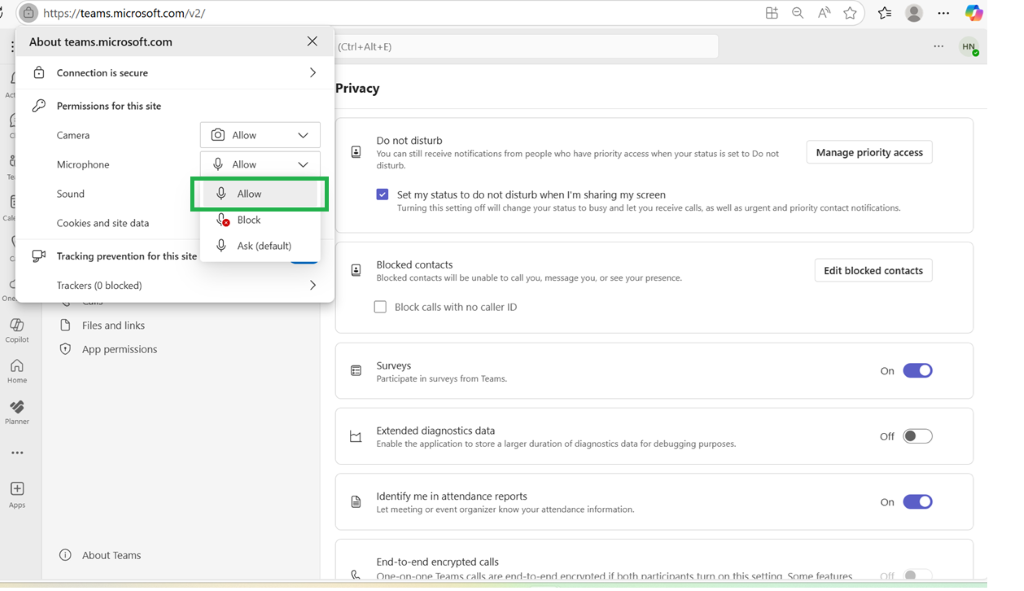Viewport: 1024px width, 591px height.
Task: Click the HN profile avatar in Teams
Action: [x=969, y=47]
